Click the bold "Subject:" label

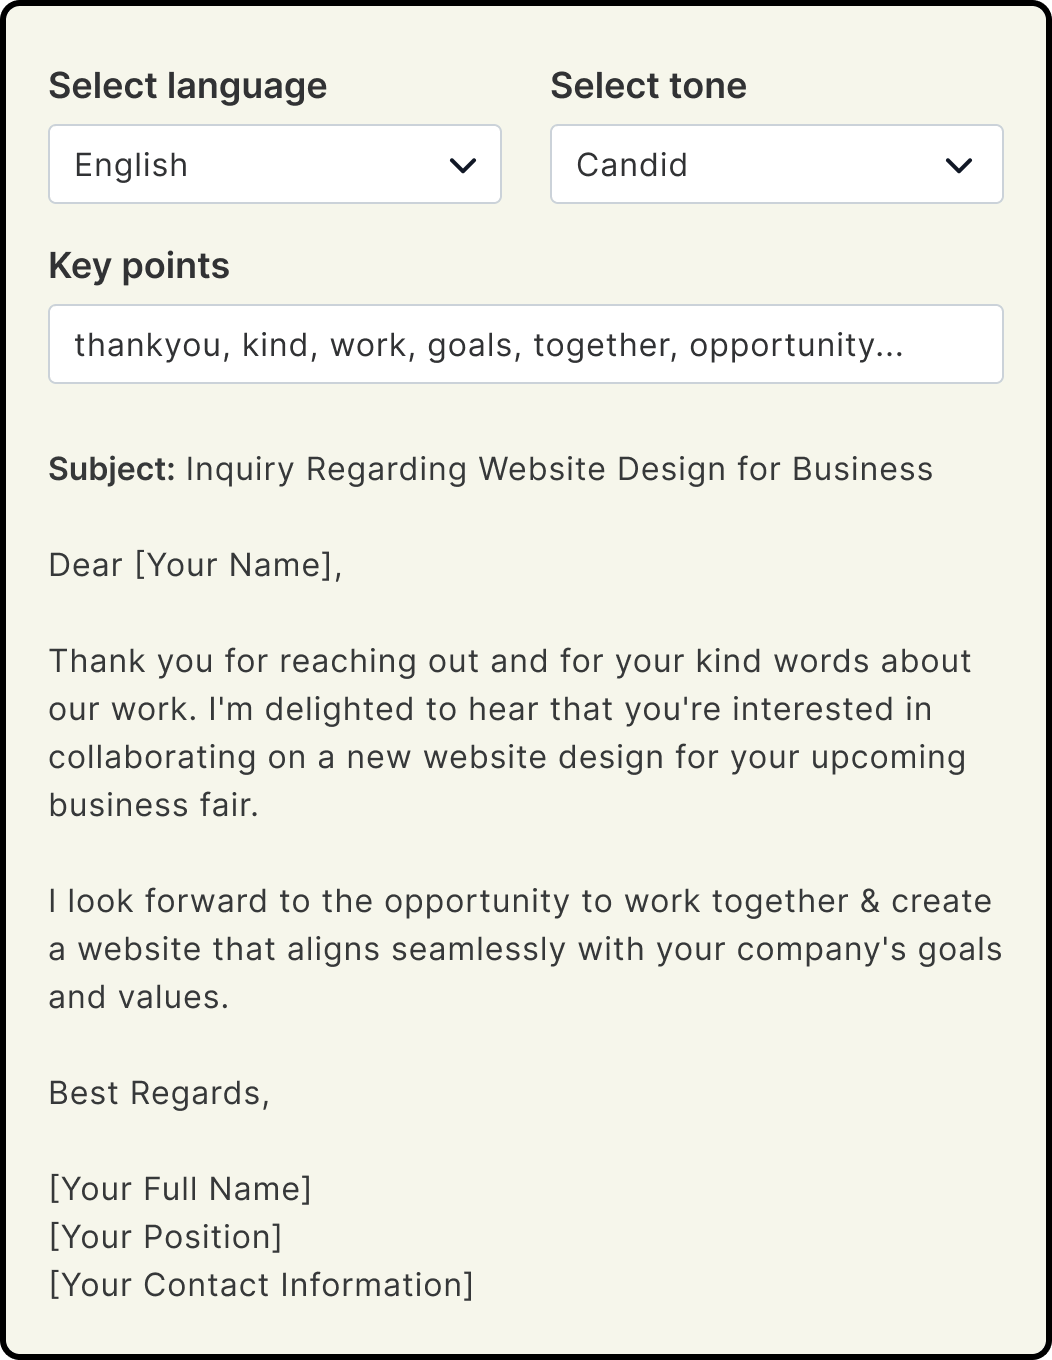pos(112,469)
